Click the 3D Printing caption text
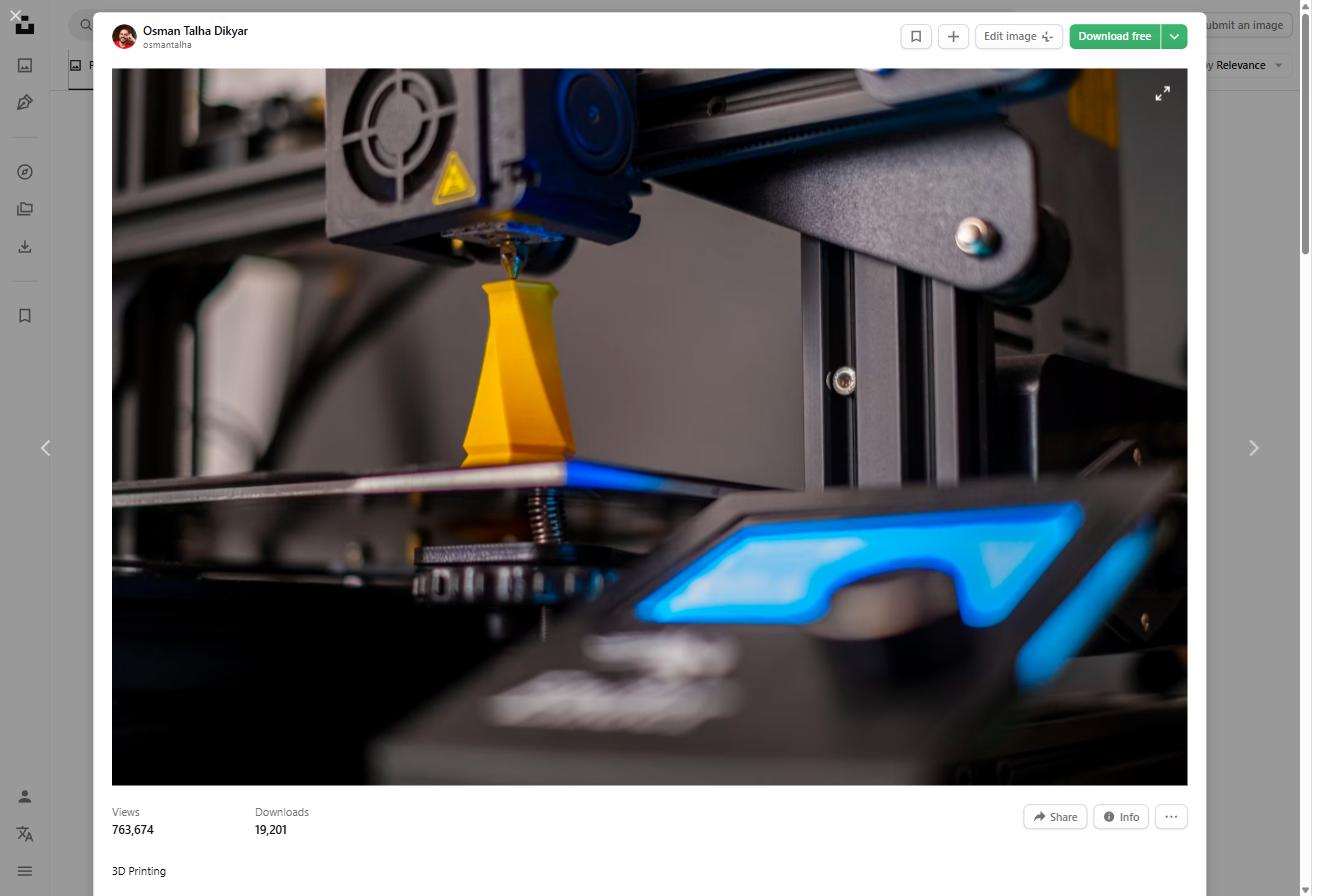 point(139,871)
